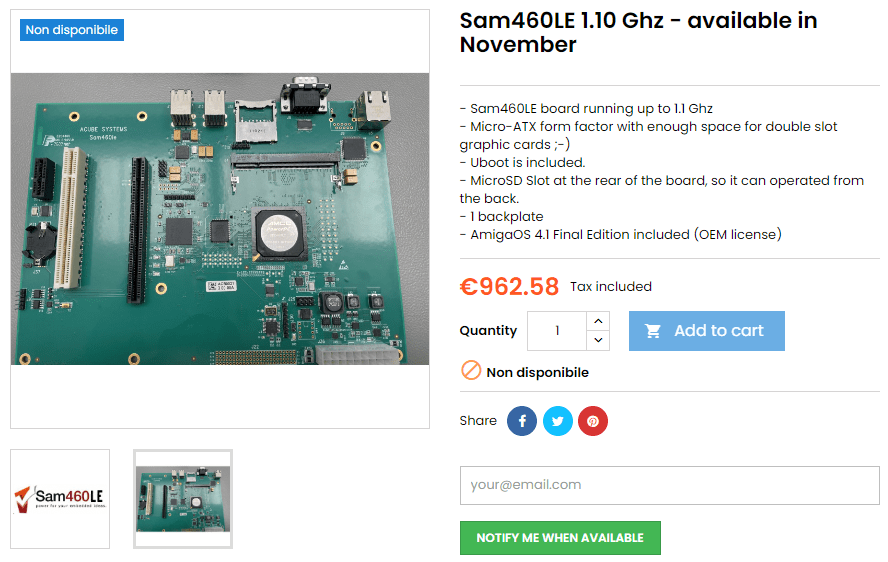This screenshot has width=888, height=562.
Task: Share product on Pinterest
Action: [593, 421]
